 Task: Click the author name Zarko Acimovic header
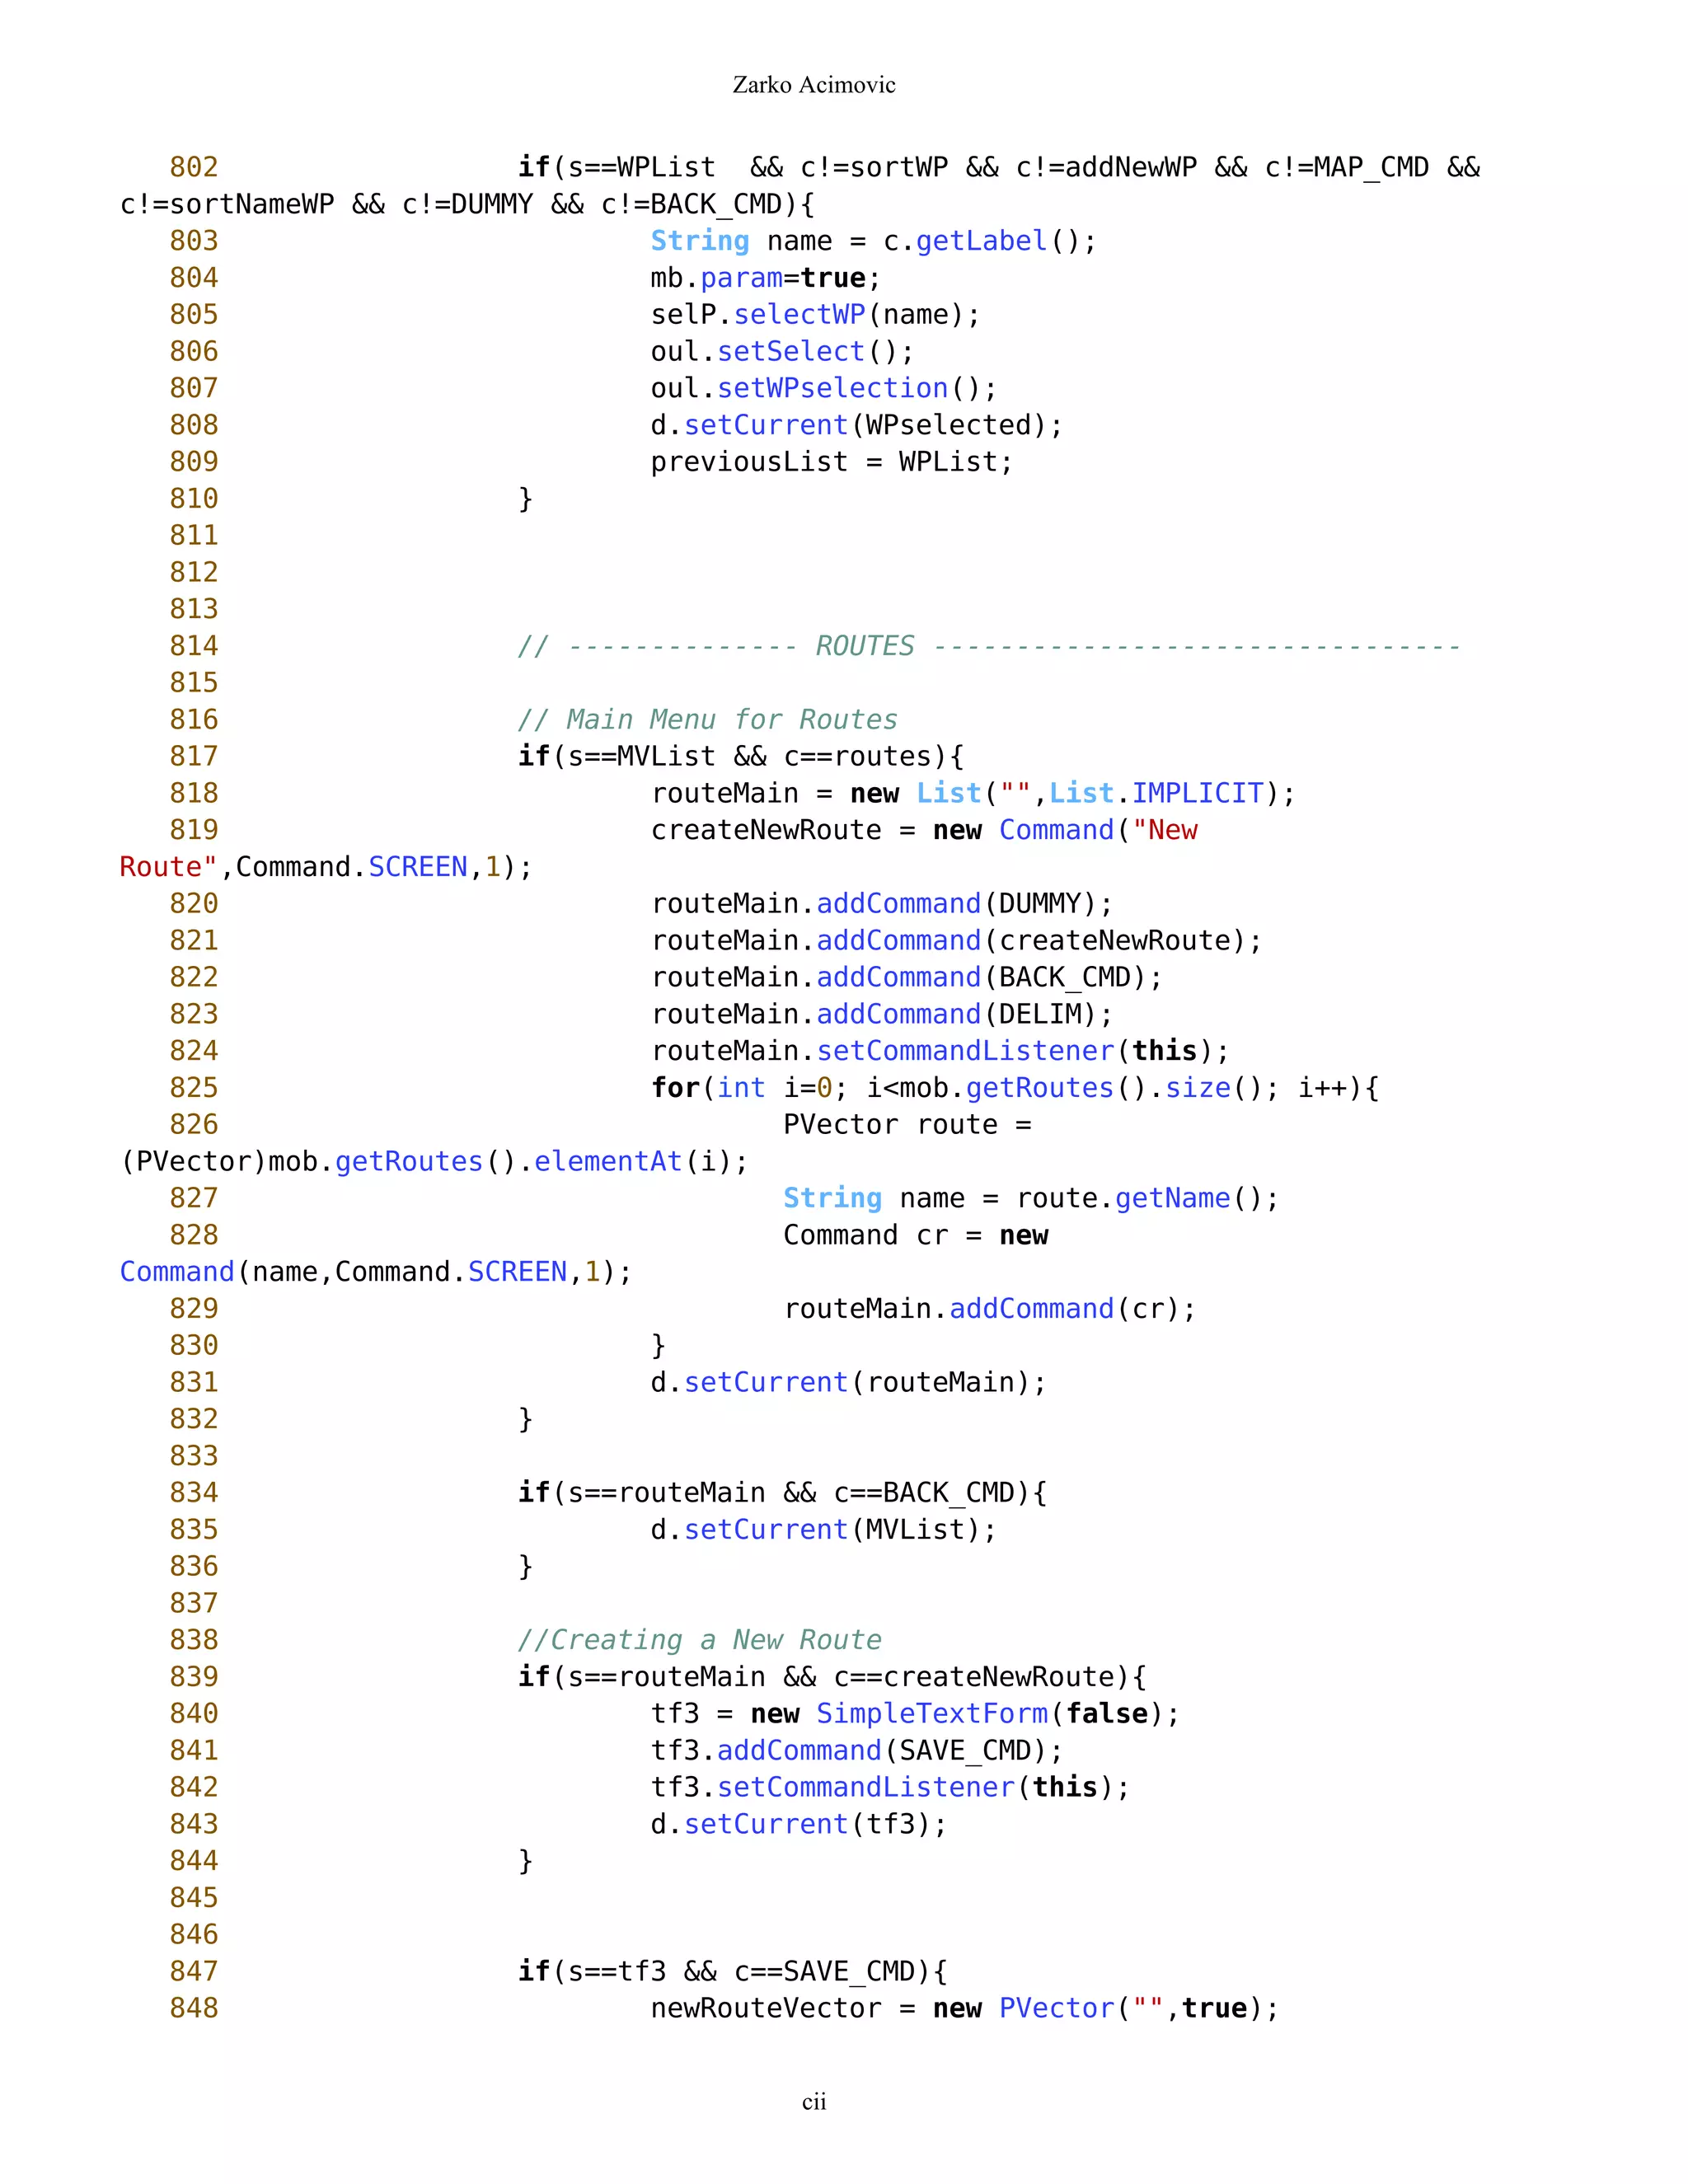point(813,85)
